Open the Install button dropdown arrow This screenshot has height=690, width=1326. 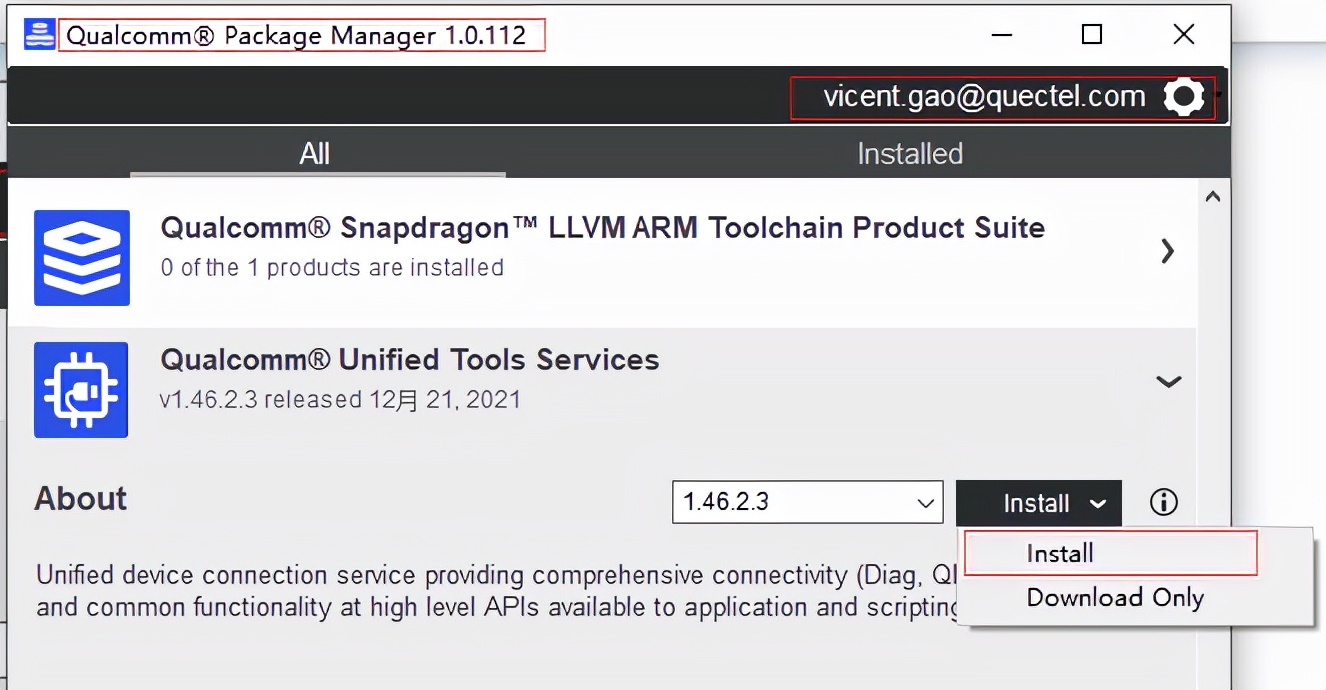[1098, 503]
